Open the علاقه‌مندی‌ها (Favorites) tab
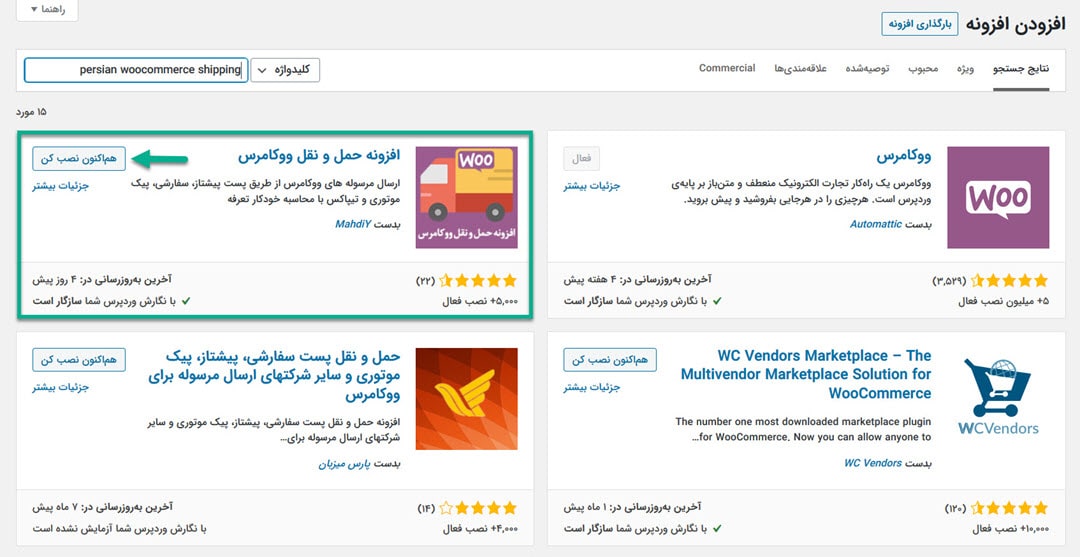Image resolution: width=1080 pixels, height=557 pixels. pos(800,69)
